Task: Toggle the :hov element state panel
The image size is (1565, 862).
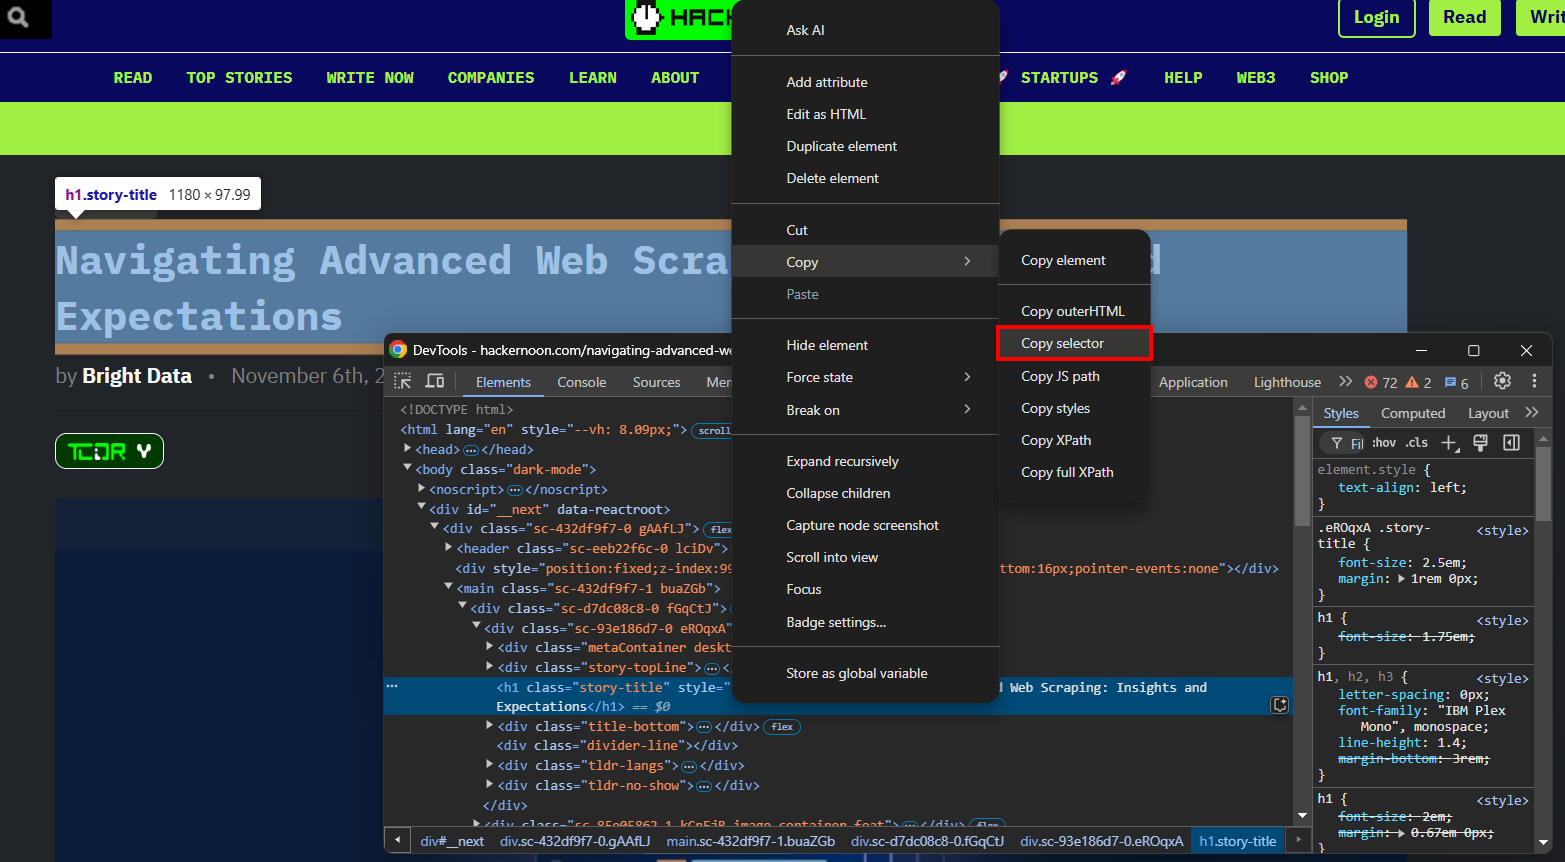Action: click(1384, 443)
